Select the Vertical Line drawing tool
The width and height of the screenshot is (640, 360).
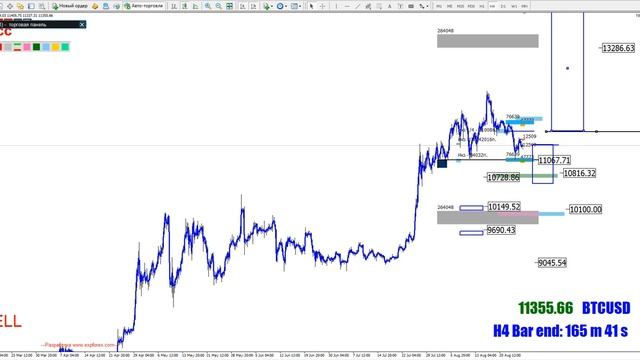336,6
